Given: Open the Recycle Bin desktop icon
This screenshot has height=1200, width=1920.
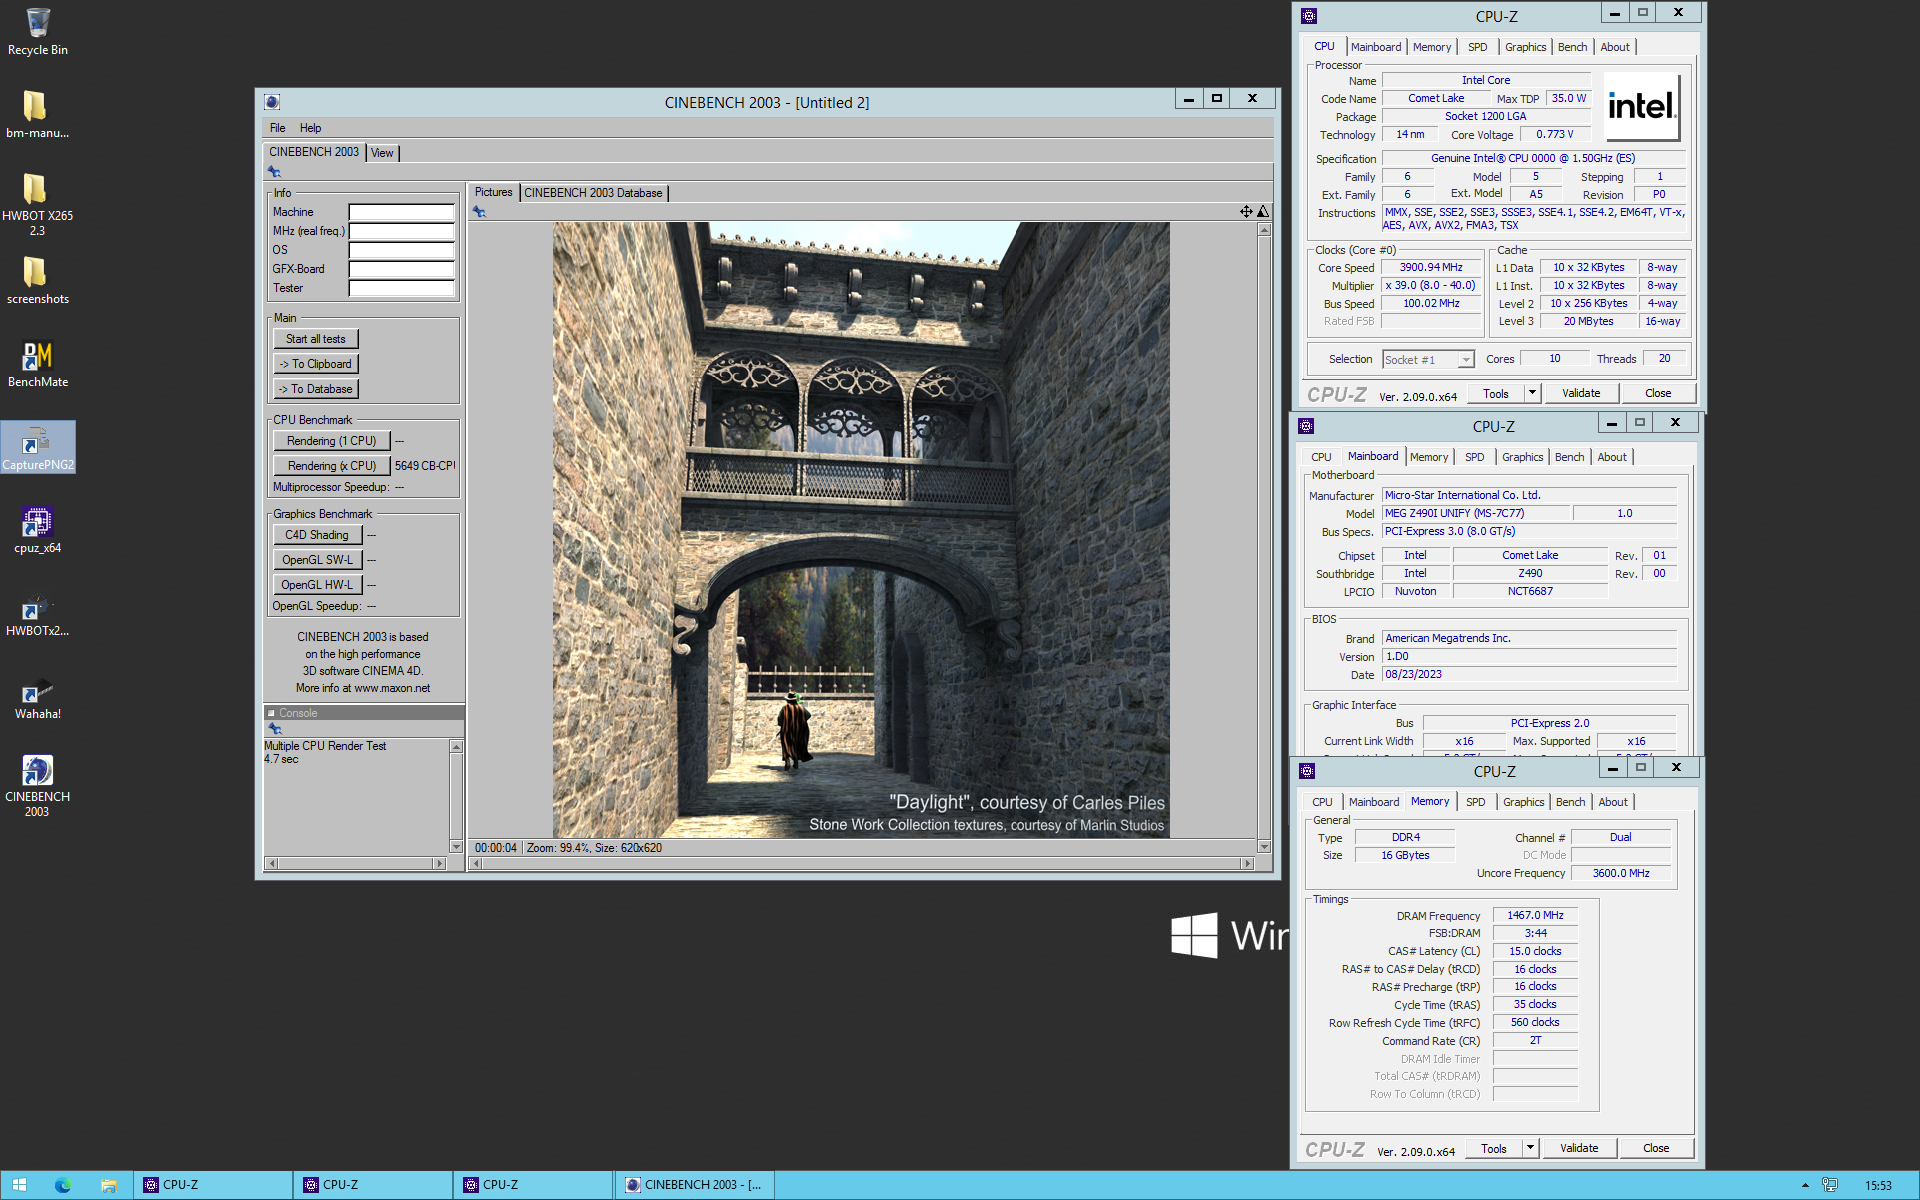Looking at the screenshot, I should coord(38,30).
